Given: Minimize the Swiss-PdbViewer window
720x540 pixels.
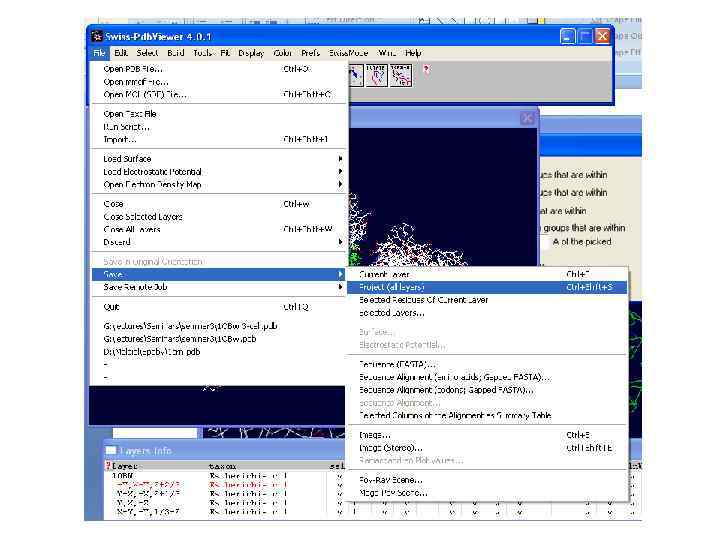Looking at the screenshot, I should click(x=568, y=36).
